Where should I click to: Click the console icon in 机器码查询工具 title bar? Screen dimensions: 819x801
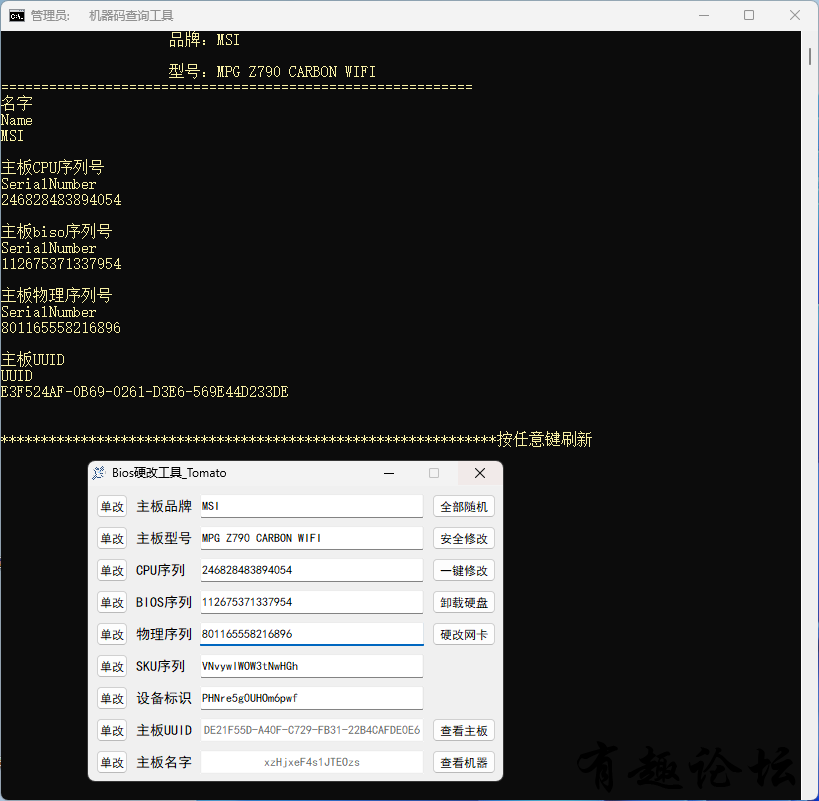point(17,16)
